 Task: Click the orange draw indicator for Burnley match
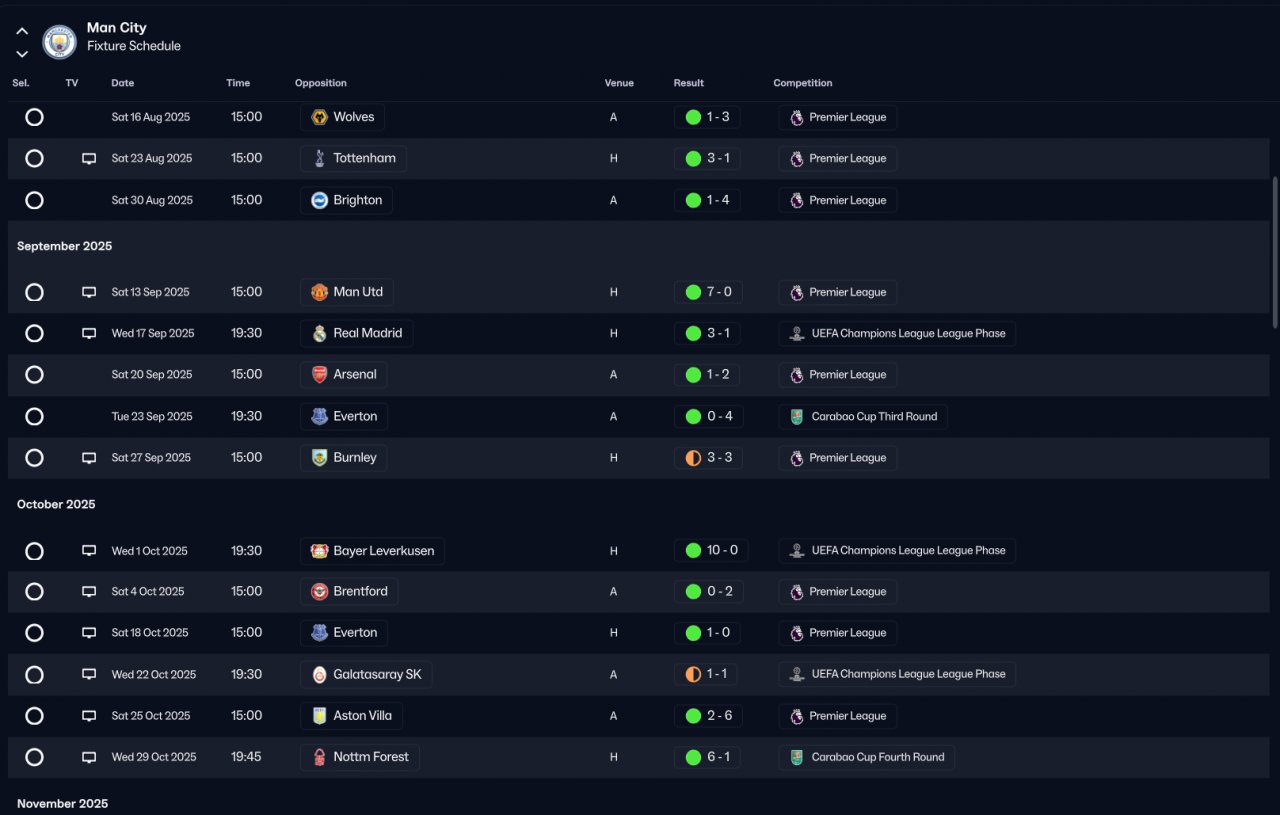pos(693,458)
